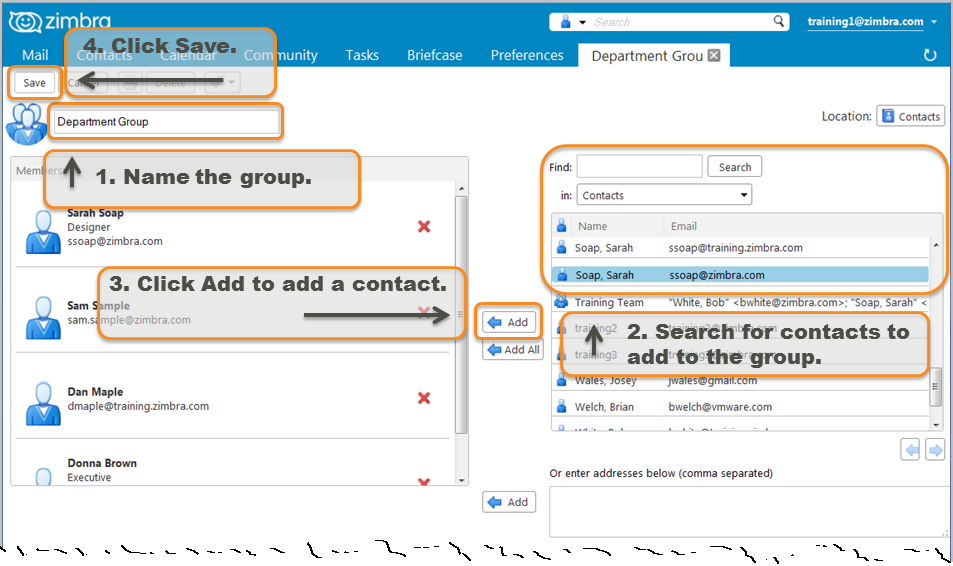Click contact results scroll down arrow

[x=936, y=425]
